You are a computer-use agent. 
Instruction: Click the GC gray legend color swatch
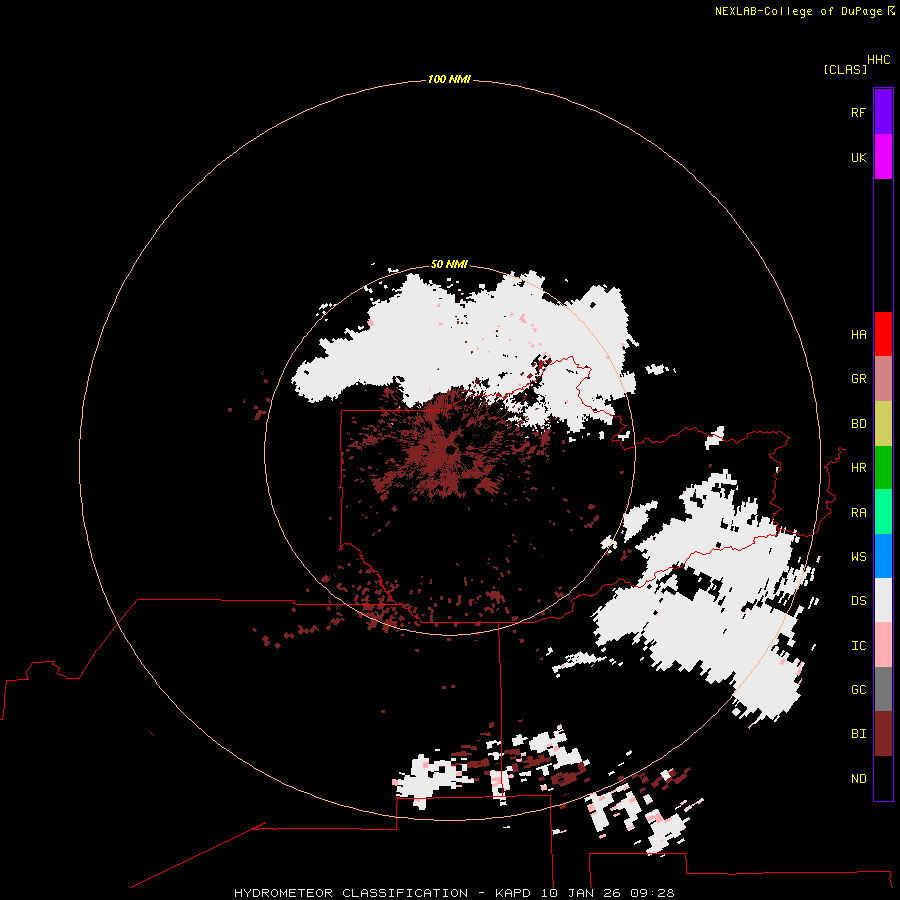pos(883,689)
